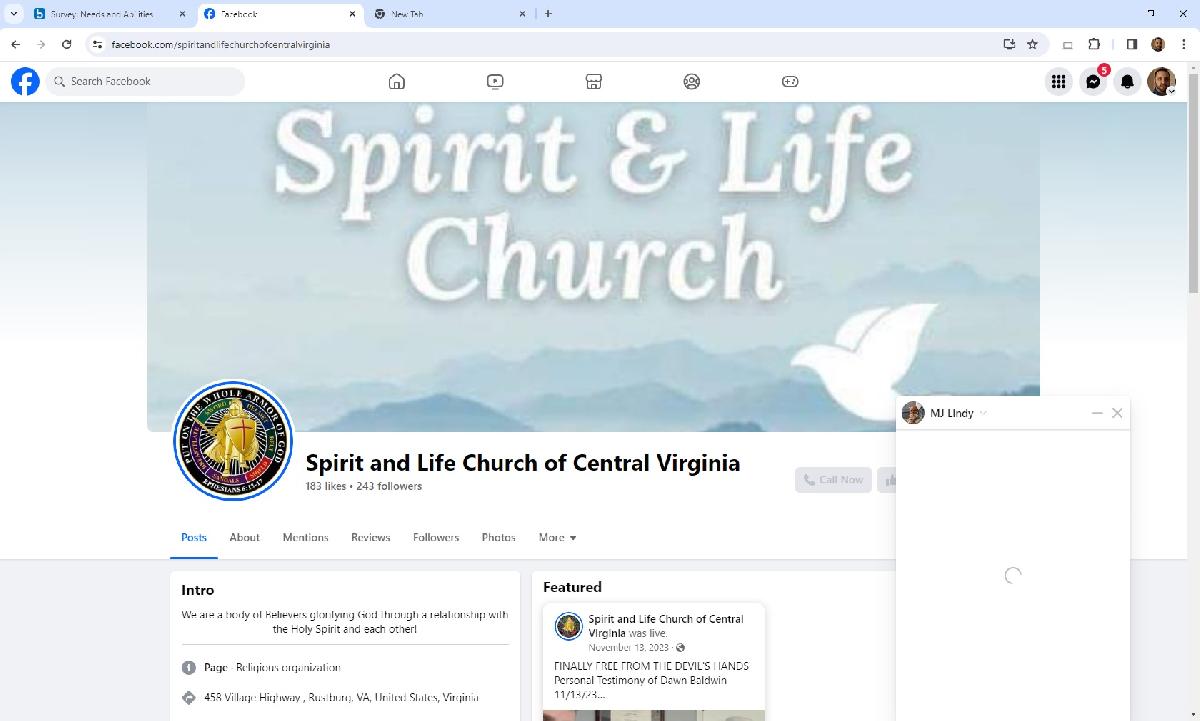Click the Call Now button

point(833,480)
